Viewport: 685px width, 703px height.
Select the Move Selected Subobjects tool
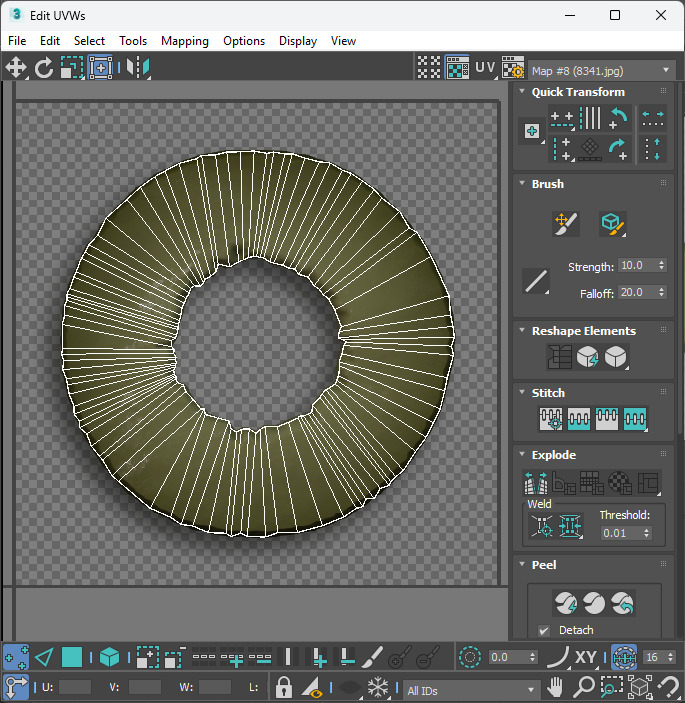click(16, 68)
